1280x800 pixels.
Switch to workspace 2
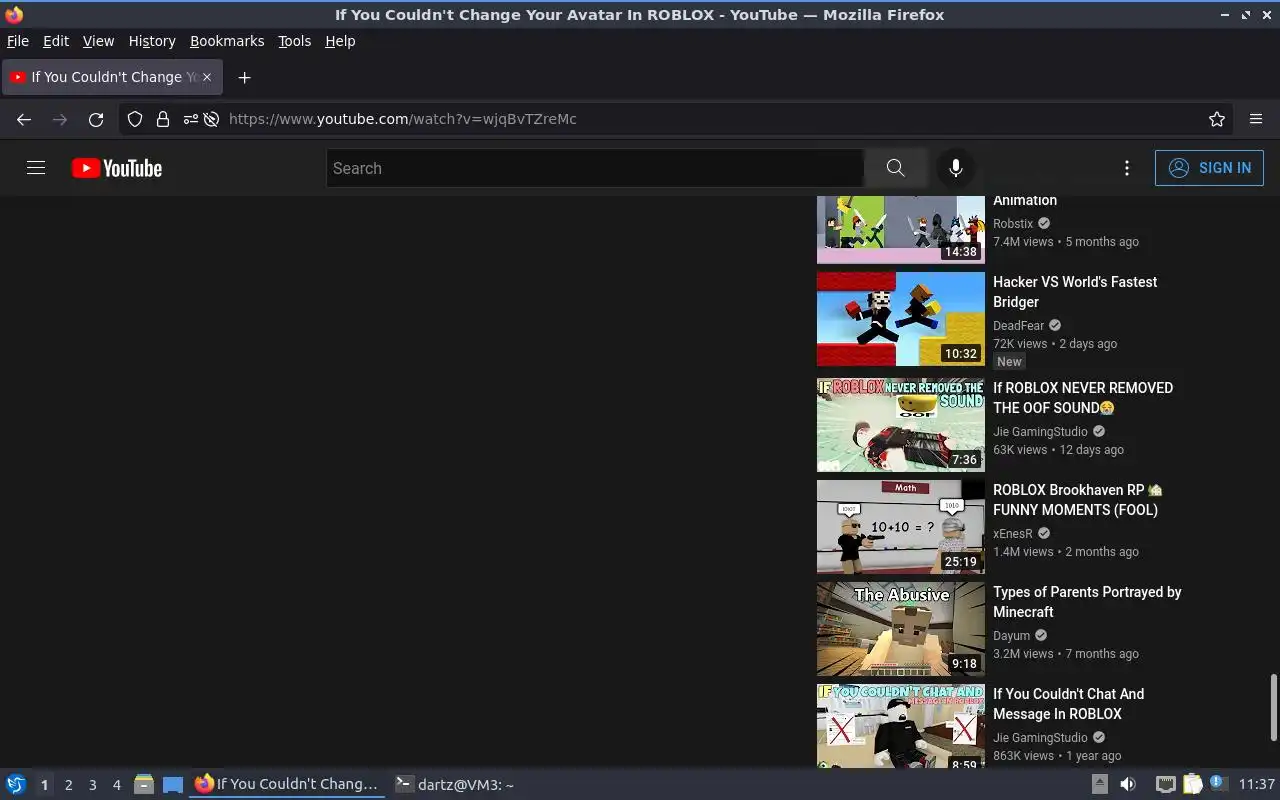[68, 785]
